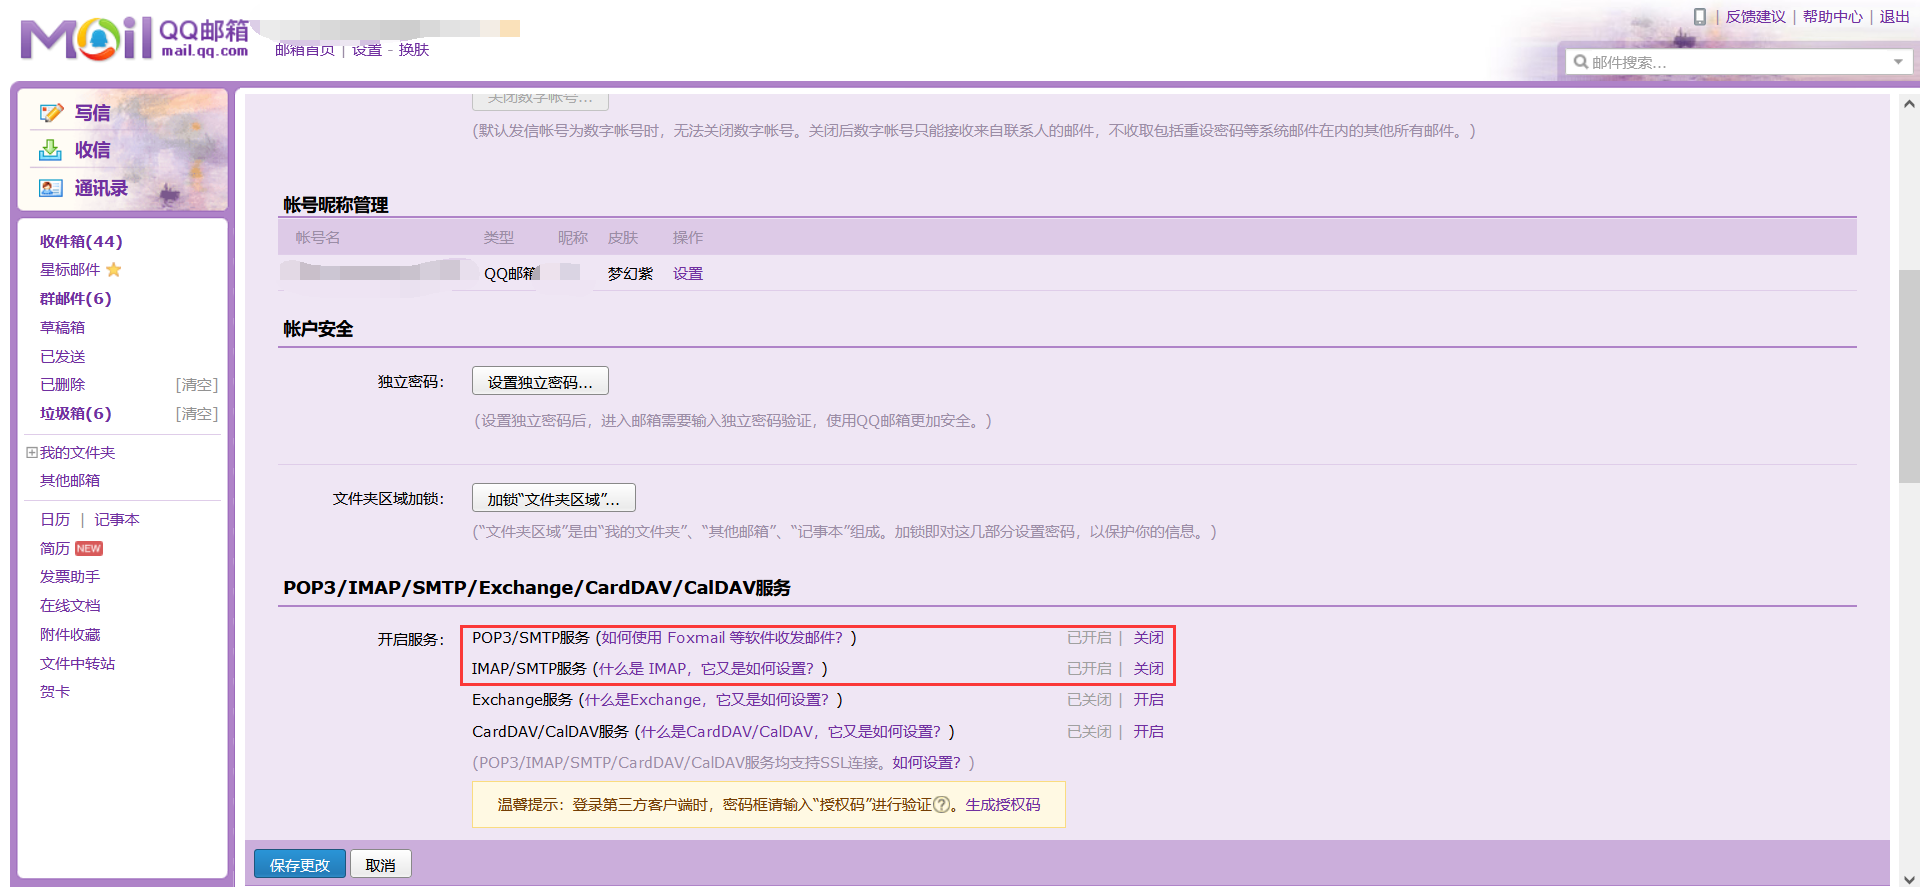
Task: Open the 已删除 folder
Action: pyautogui.click(x=62, y=385)
